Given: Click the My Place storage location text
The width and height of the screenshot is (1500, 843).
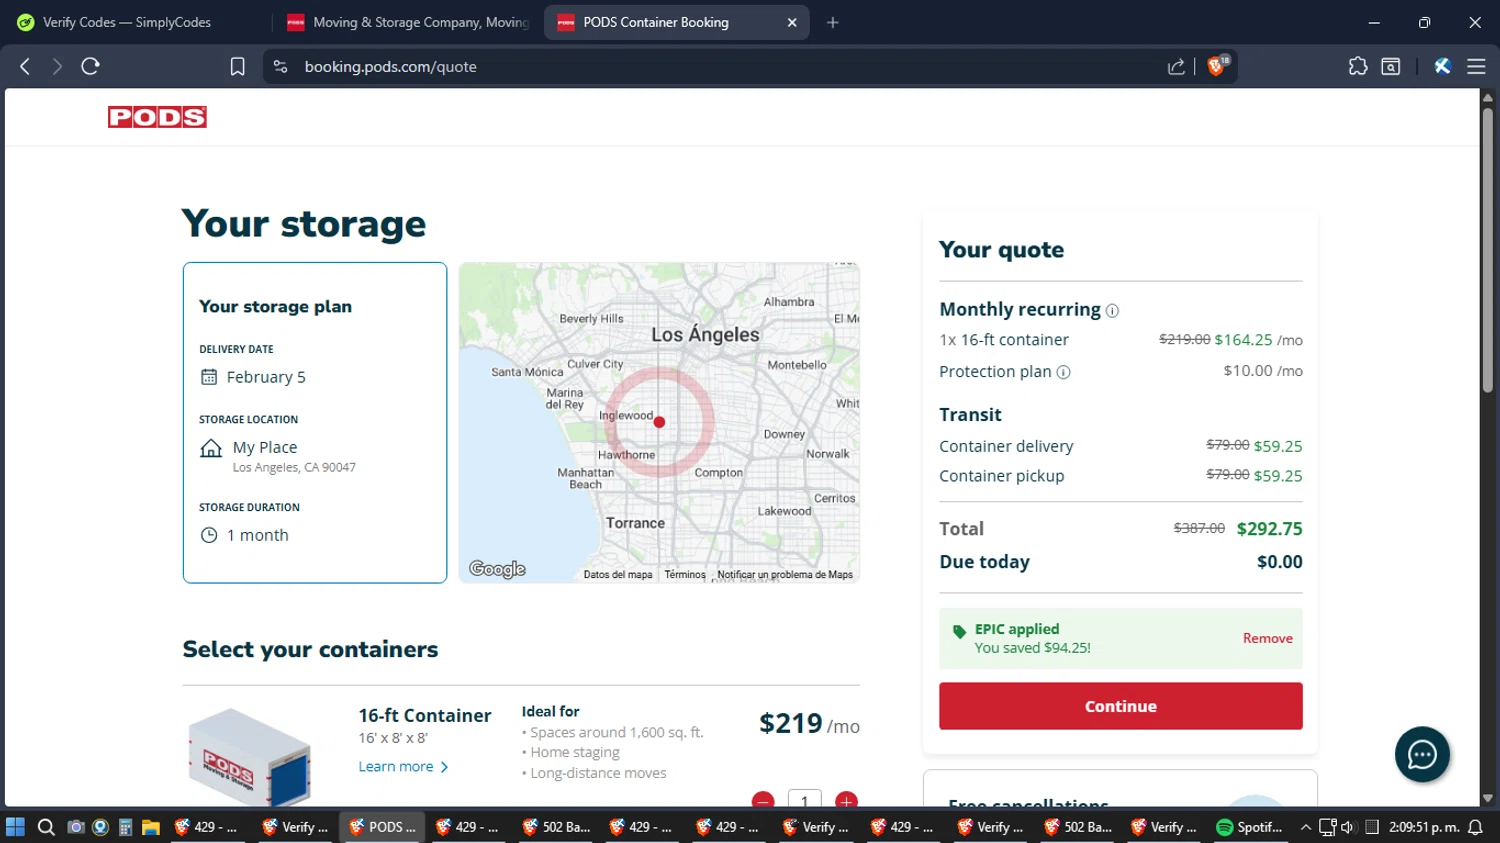Looking at the screenshot, I should pos(265,447).
